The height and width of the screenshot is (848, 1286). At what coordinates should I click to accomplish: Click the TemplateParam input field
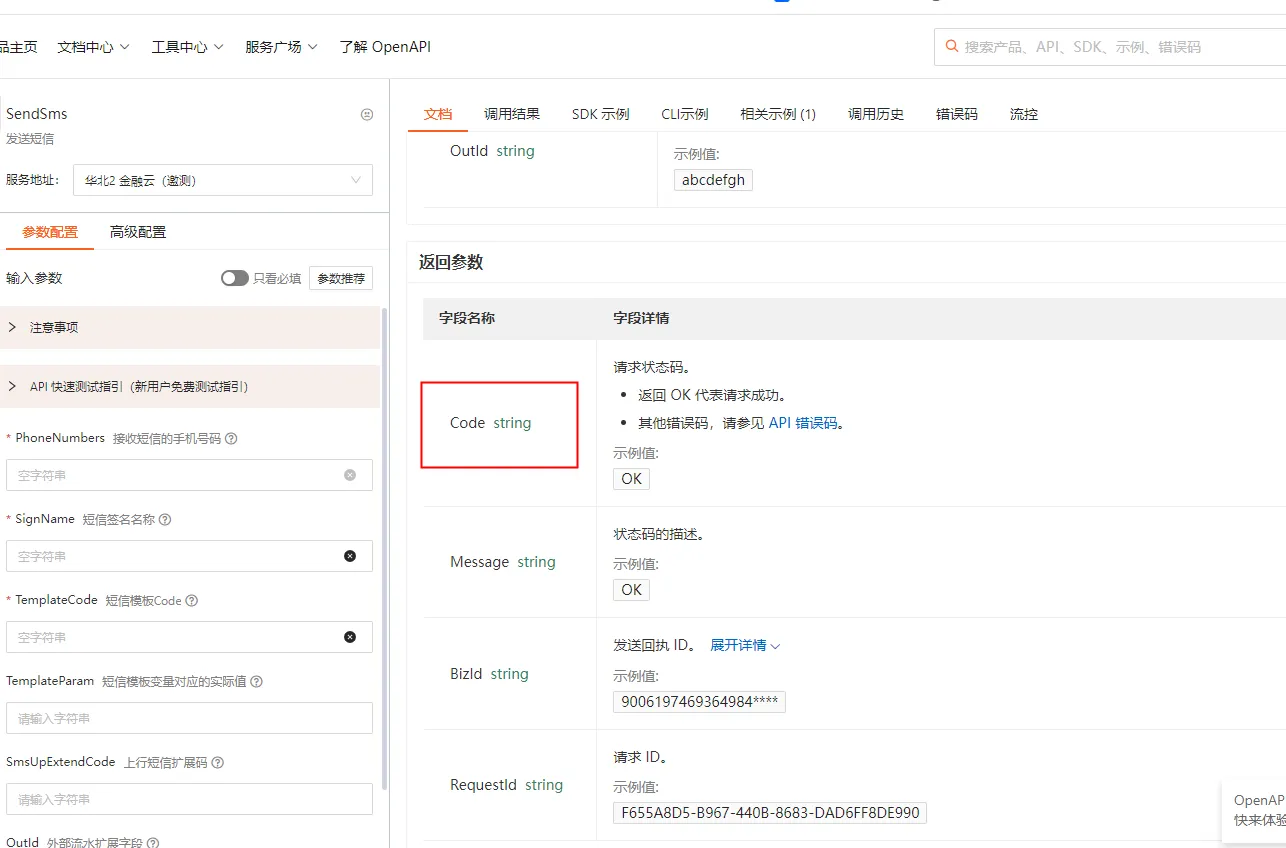click(189, 718)
